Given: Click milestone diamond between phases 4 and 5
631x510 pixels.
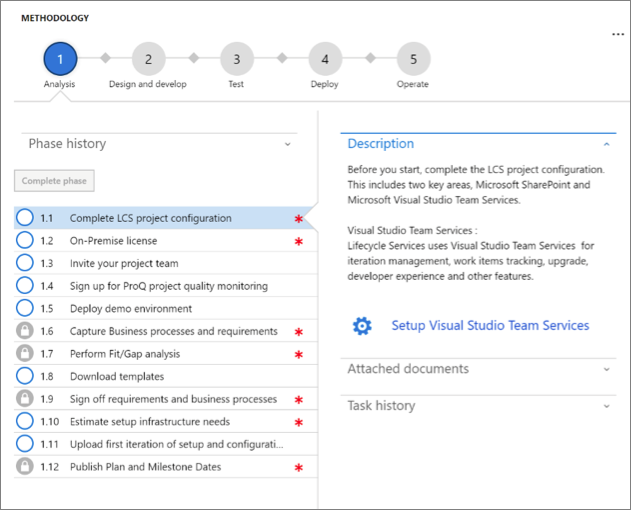Looking at the screenshot, I should [x=371, y=58].
